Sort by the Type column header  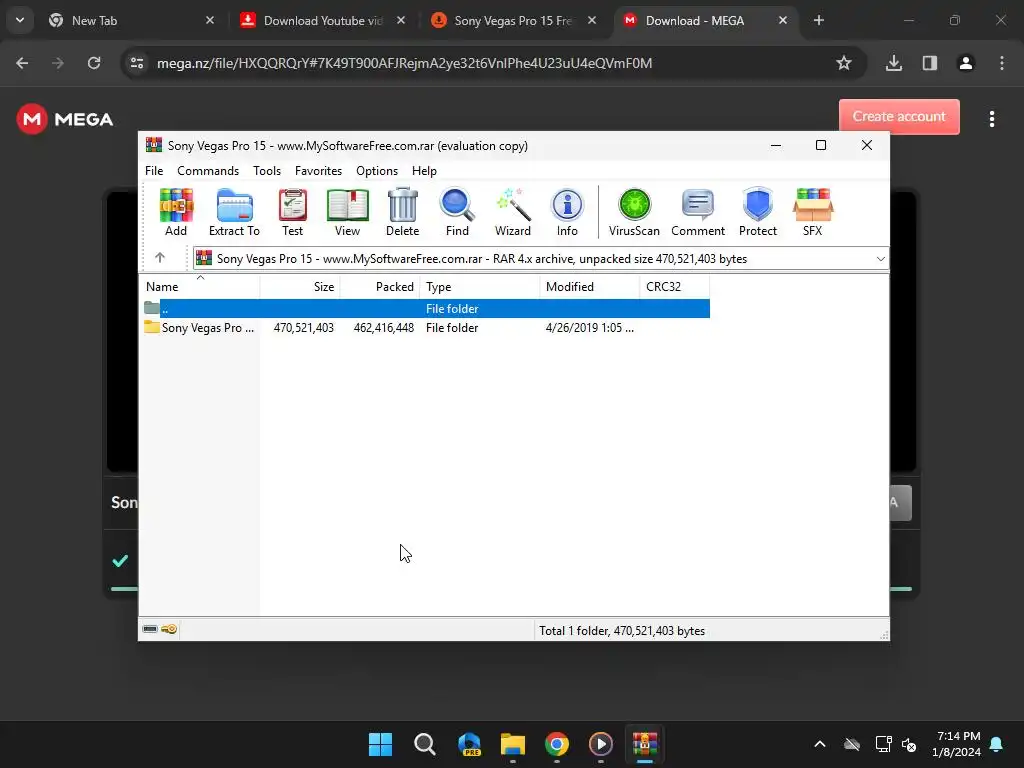click(480, 287)
